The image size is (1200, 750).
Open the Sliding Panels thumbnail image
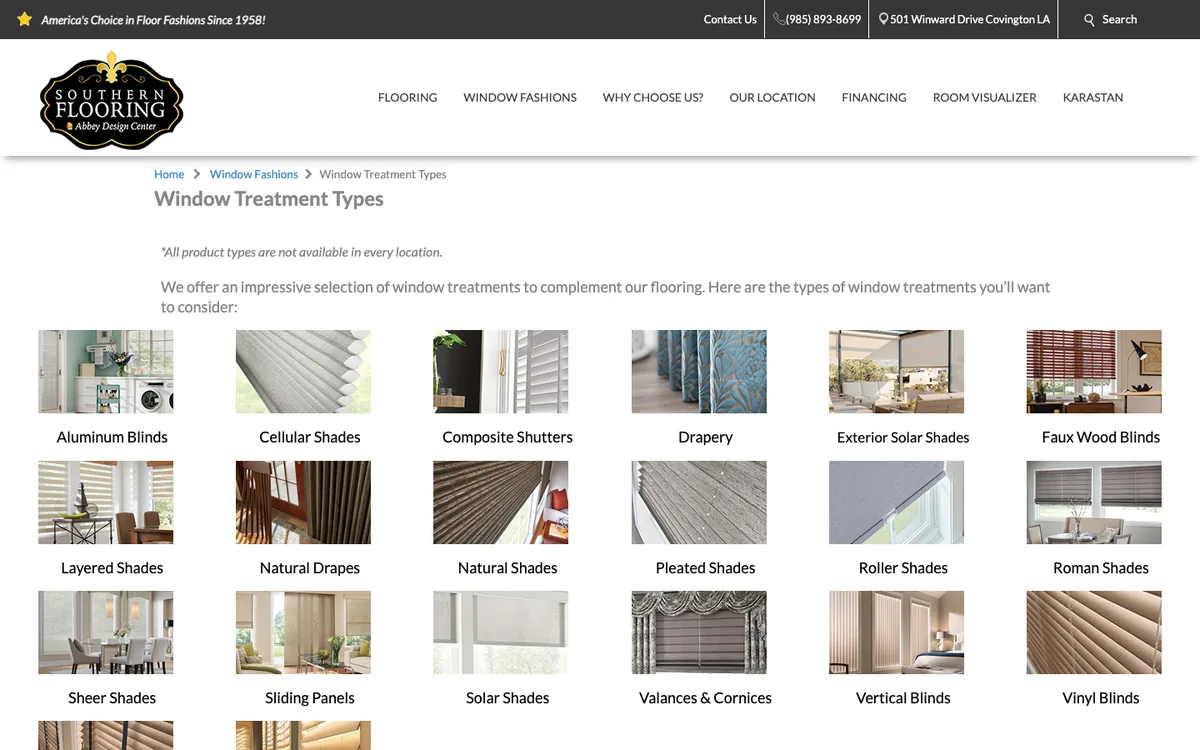(303, 632)
